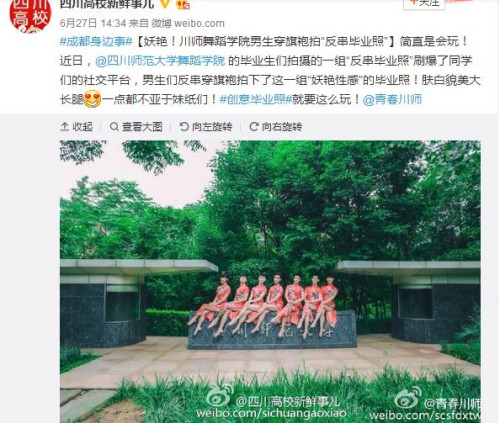Open the #成都身边事# hashtag
Image resolution: width=500 pixels, height=423 pixels.
97,42
